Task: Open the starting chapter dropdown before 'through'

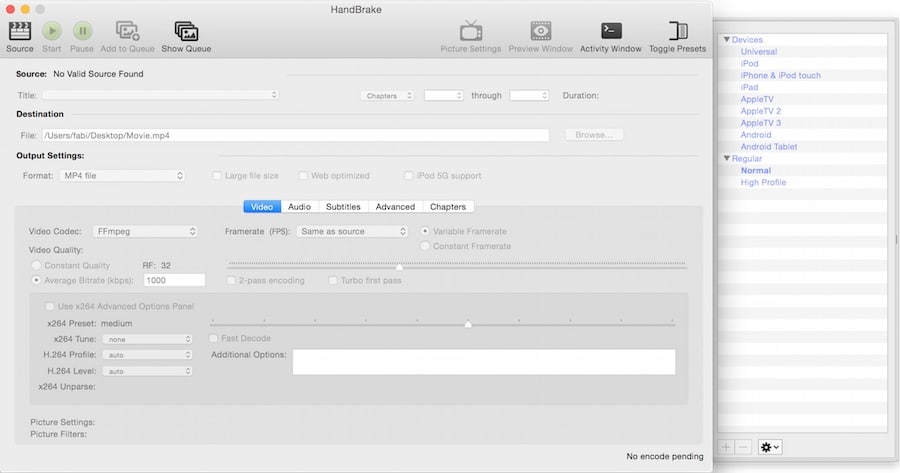Action: click(443, 96)
